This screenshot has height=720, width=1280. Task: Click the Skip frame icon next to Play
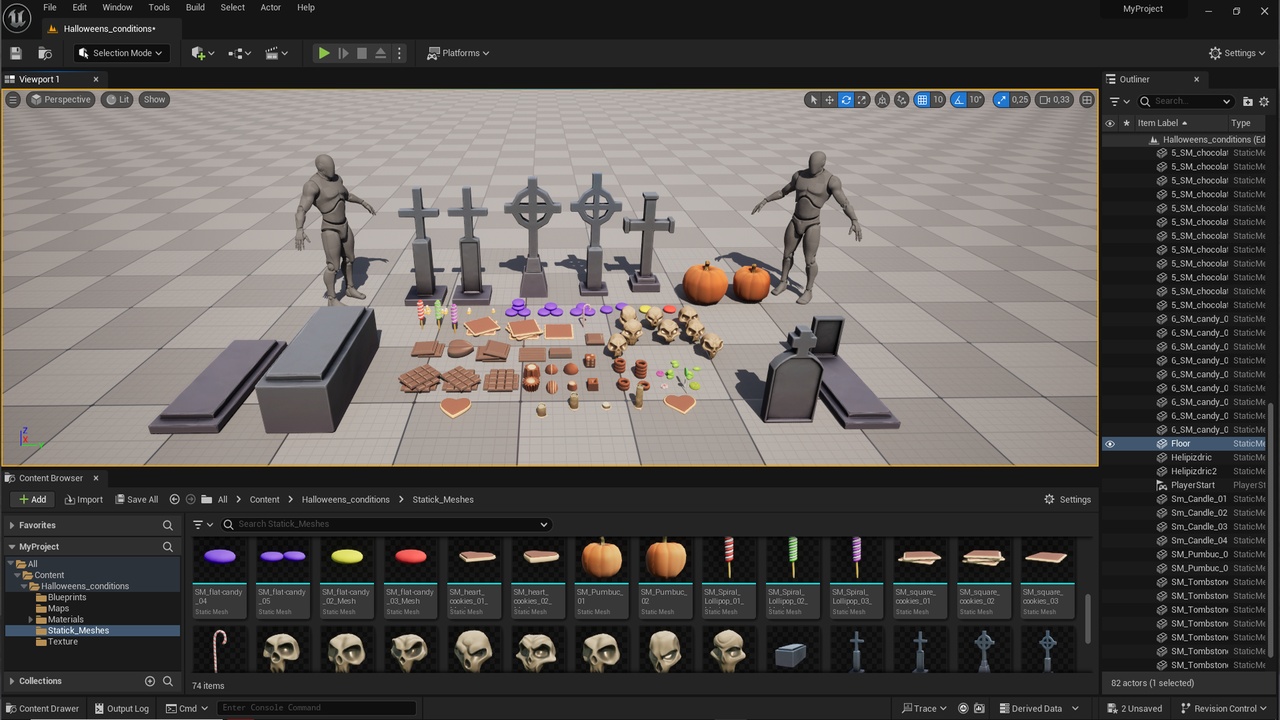(x=343, y=53)
